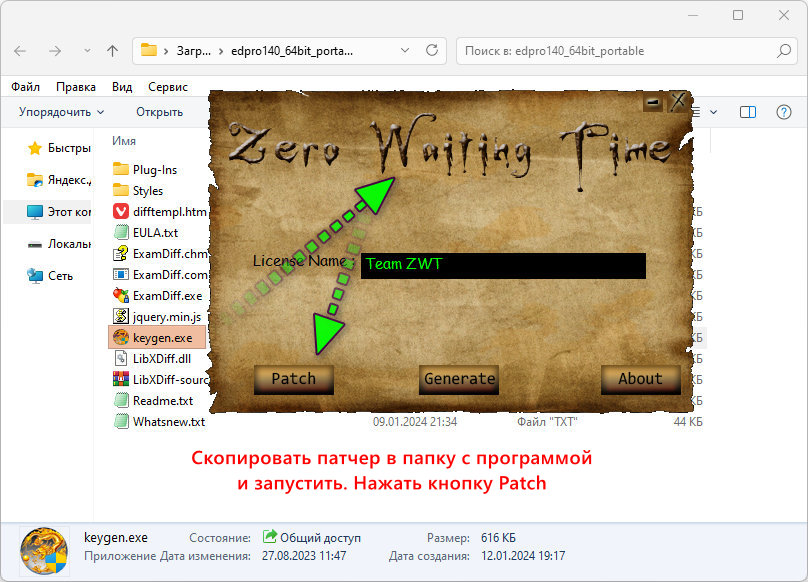Image resolution: width=808 pixels, height=582 pixels.
Task: Click the 44 КБ size cell
Action: tap(688, 422)
